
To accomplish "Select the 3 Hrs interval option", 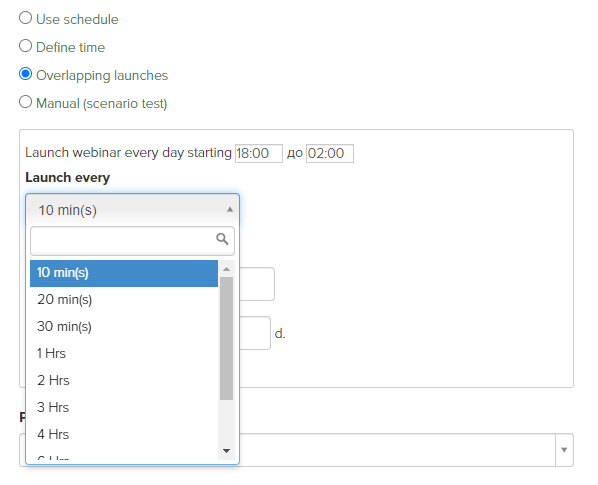I will click(x=124, y=408).
